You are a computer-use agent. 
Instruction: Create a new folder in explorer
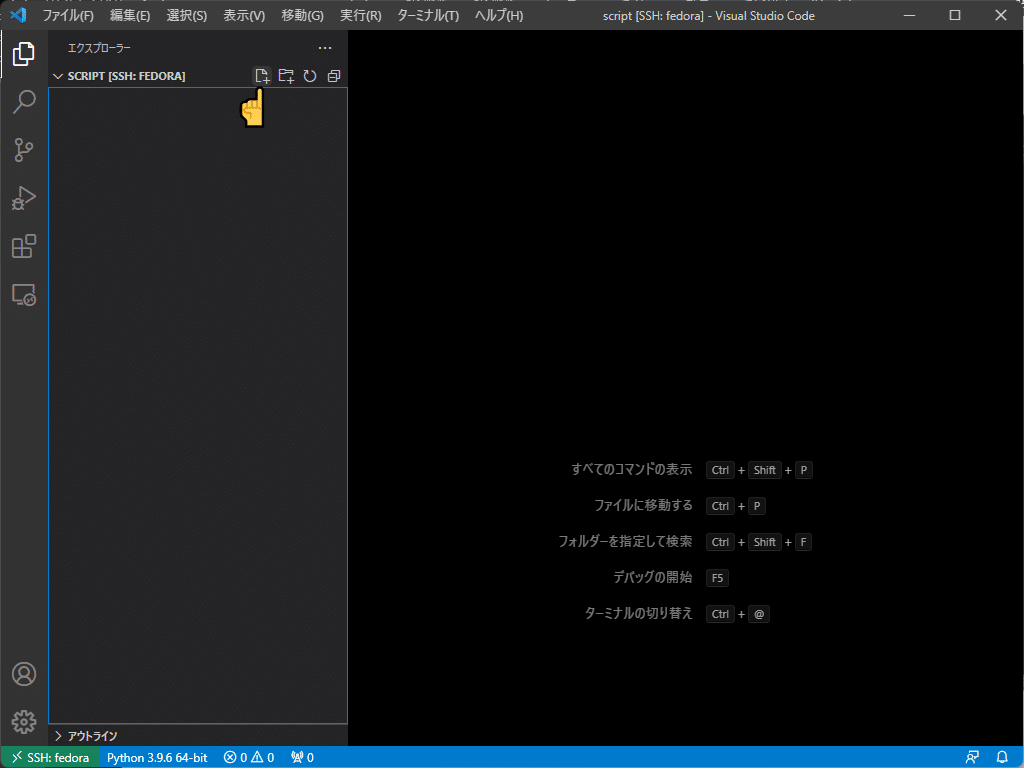click(286, 76)
